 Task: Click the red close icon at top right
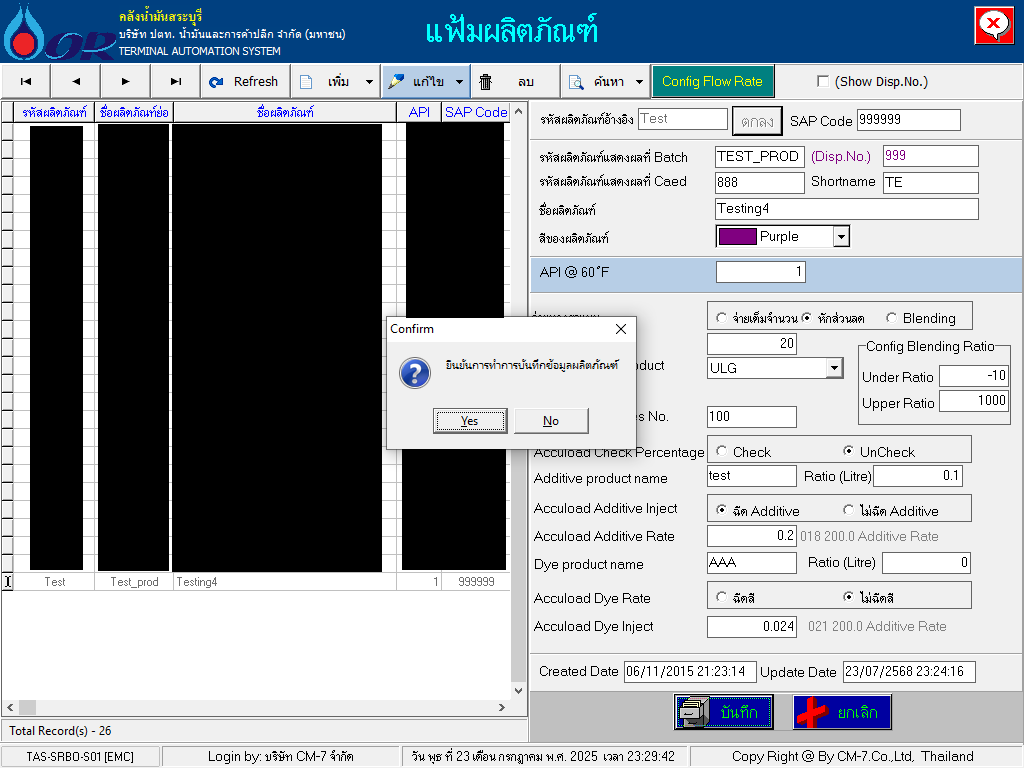click(x=992, y=25)
